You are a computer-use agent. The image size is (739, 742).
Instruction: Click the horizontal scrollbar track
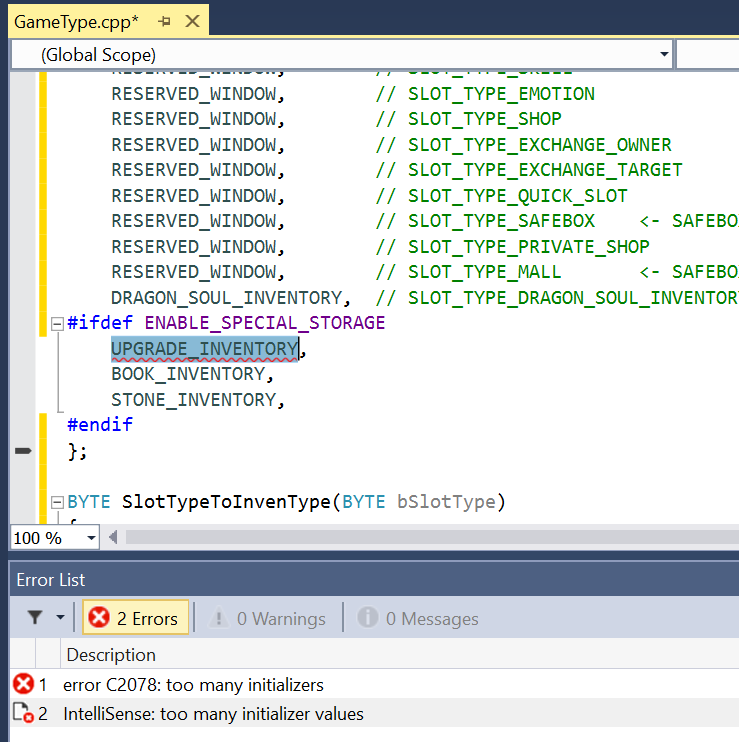(x=432, y=538)
